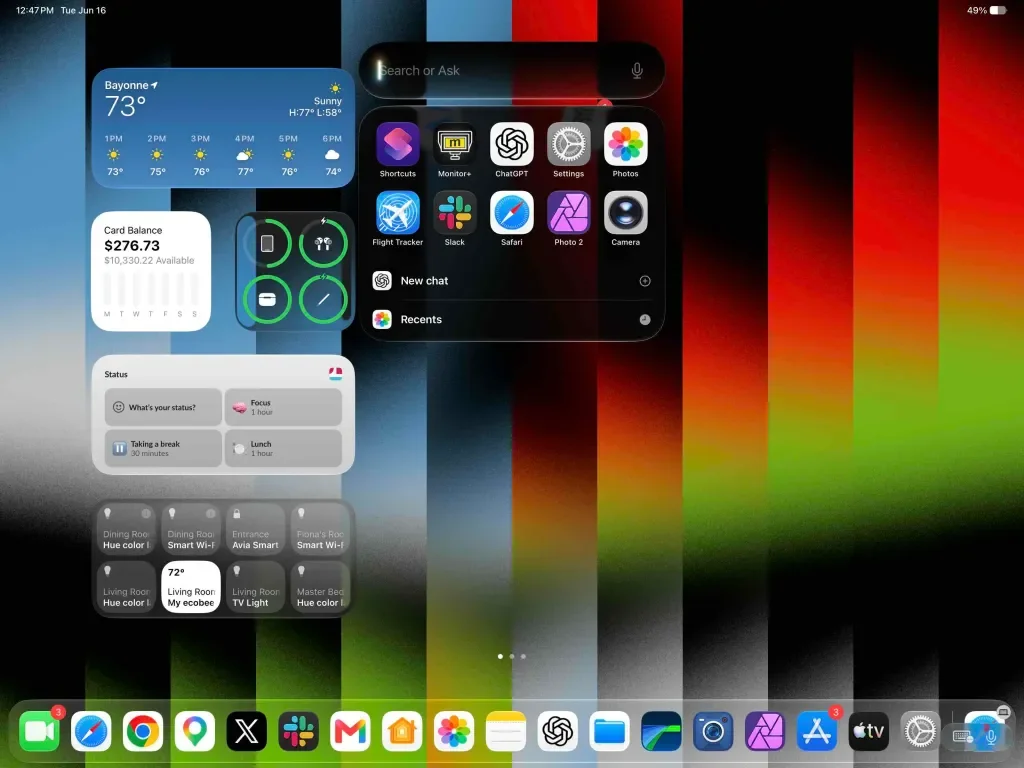Toggle Dining Room Hue color light tile

127,529
